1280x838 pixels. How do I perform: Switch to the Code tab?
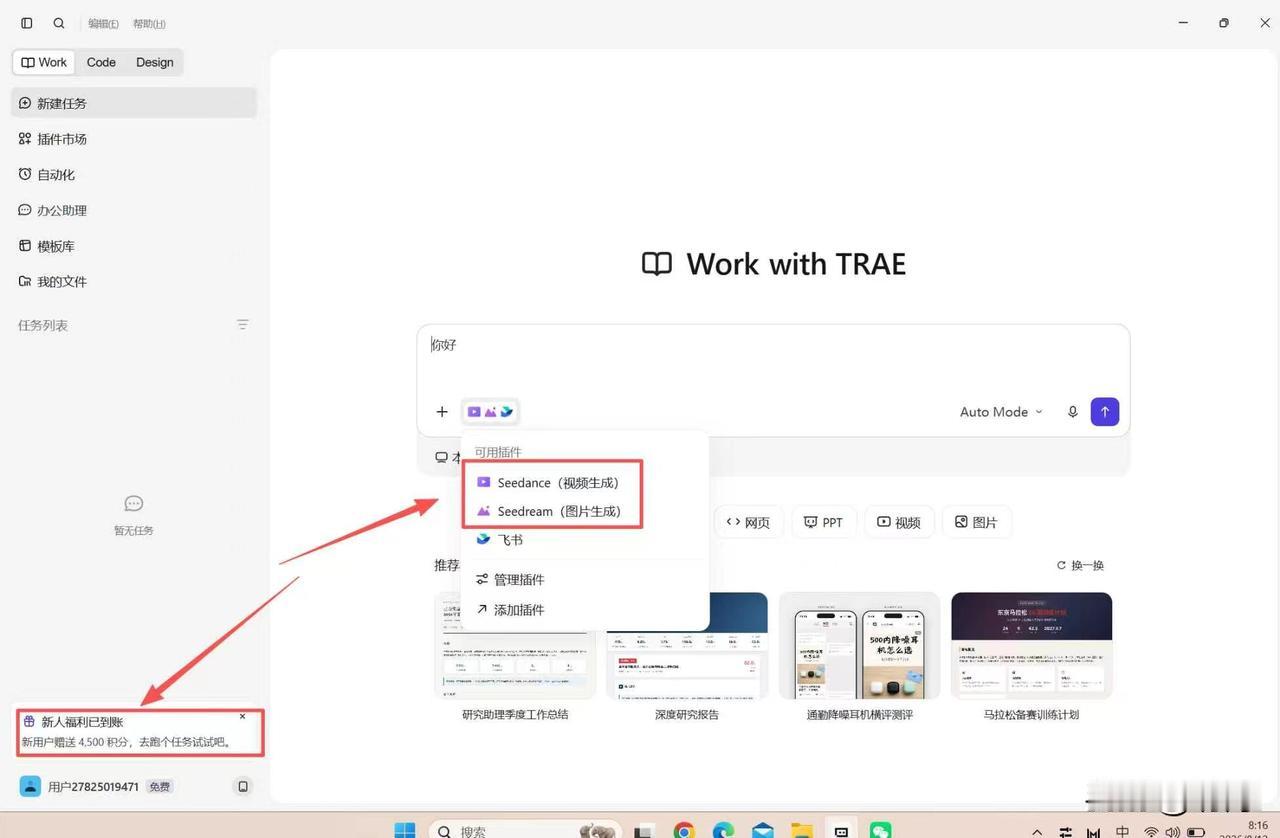pos(101,62)
